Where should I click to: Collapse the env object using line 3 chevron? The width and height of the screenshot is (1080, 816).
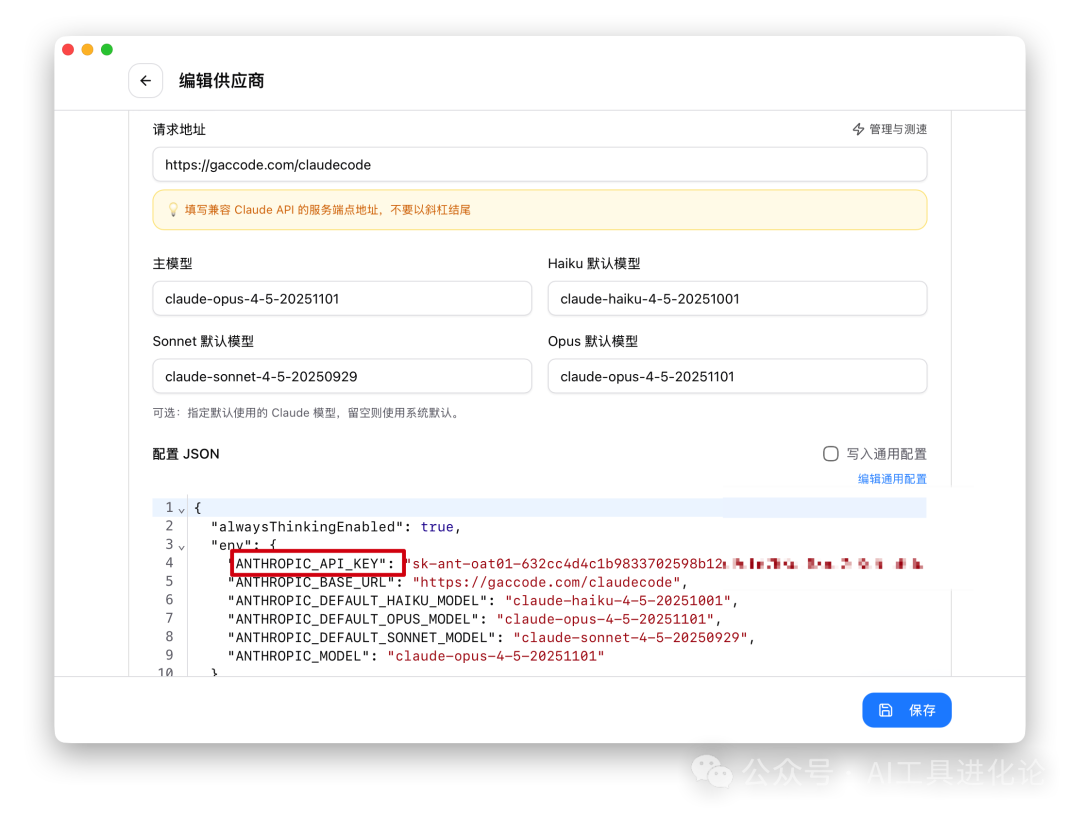(x=180, y=544)
